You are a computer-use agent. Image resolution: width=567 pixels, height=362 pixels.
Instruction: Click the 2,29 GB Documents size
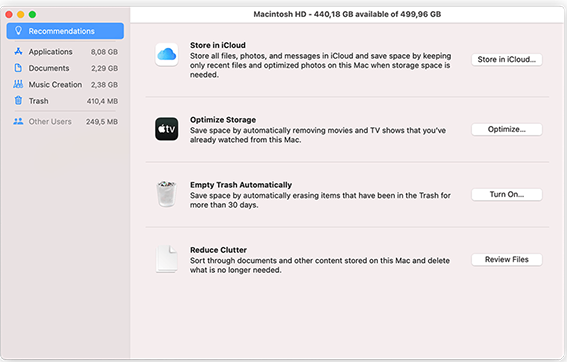tap(105, 68)
